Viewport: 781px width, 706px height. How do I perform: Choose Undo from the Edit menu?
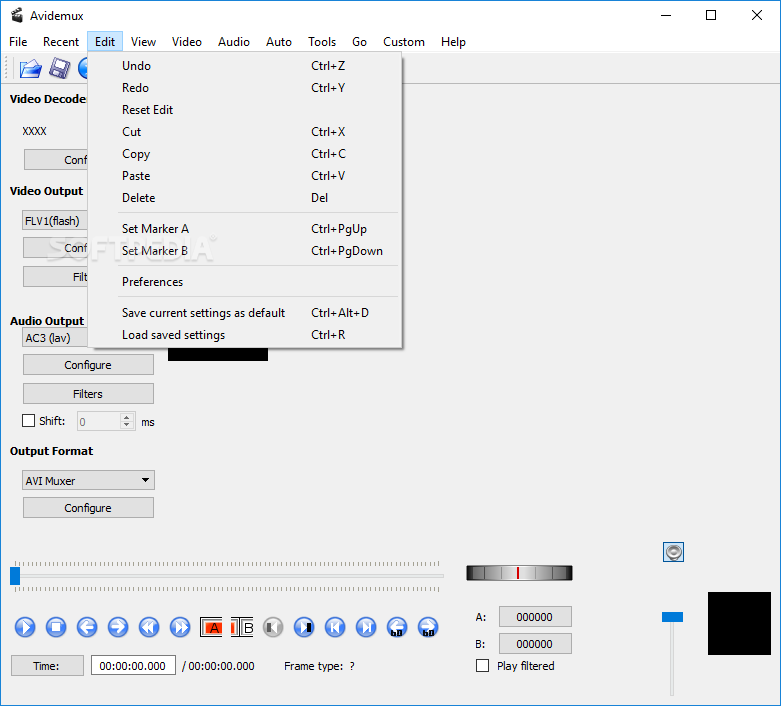tap(245, 66)
